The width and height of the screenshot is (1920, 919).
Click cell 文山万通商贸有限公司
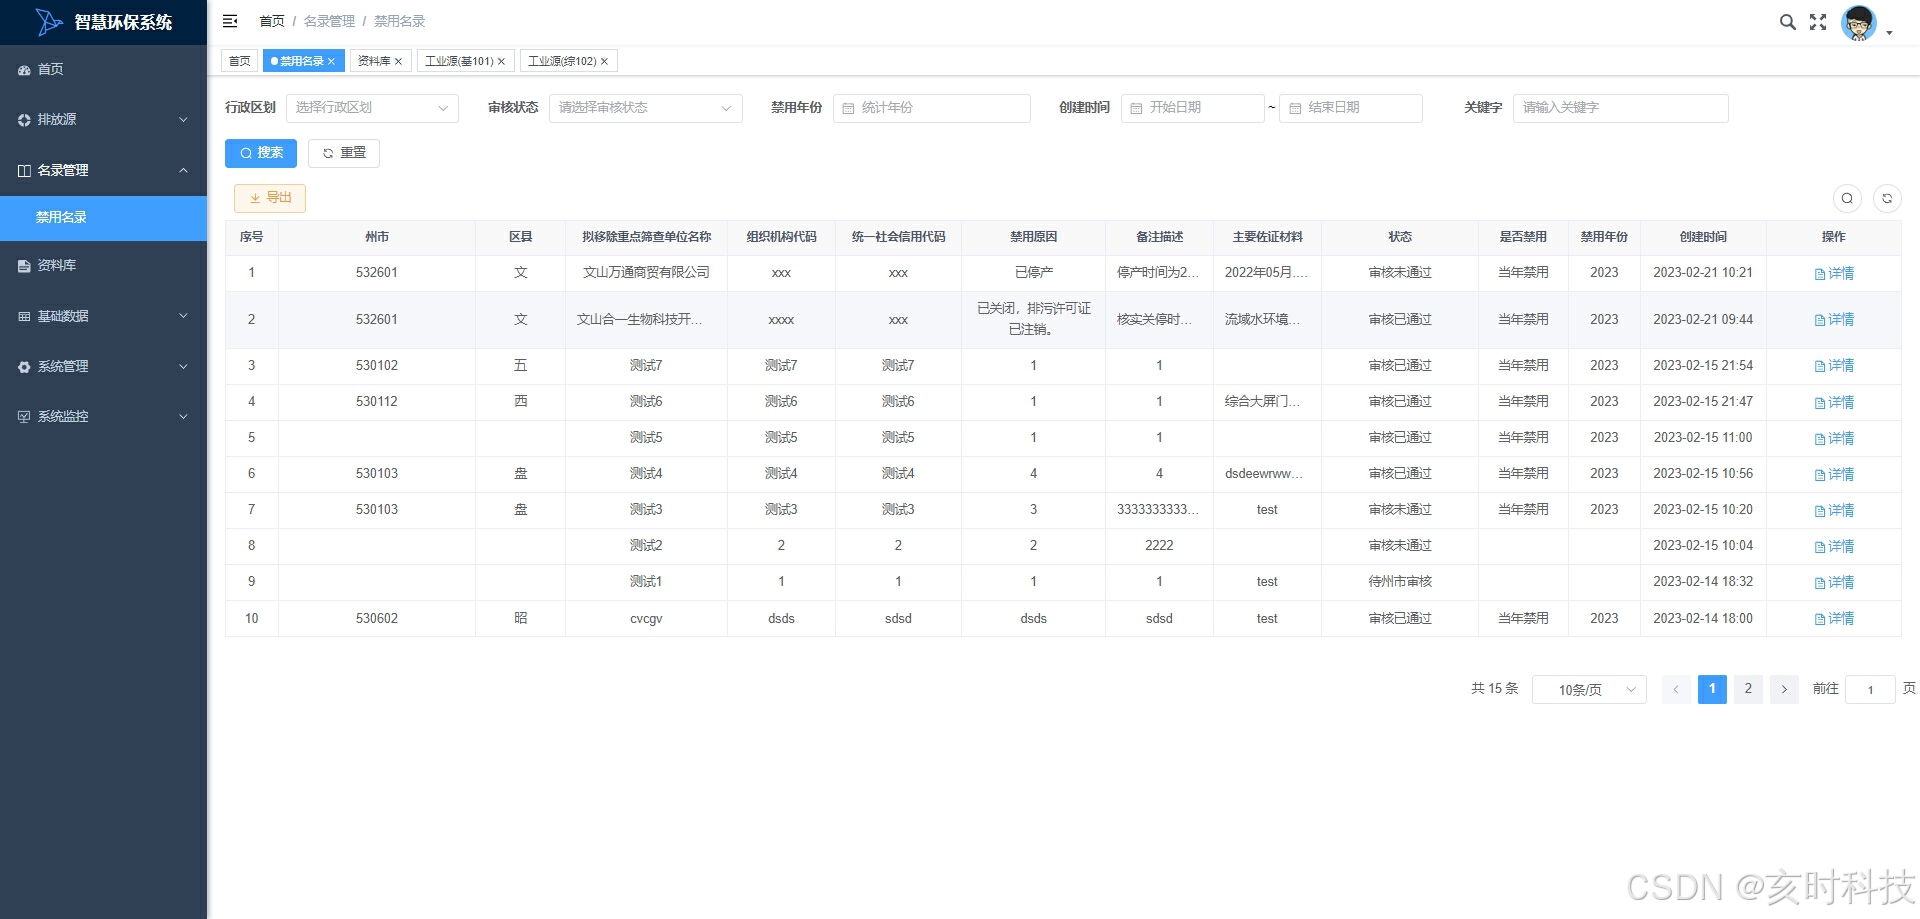[x=646, y=272]
